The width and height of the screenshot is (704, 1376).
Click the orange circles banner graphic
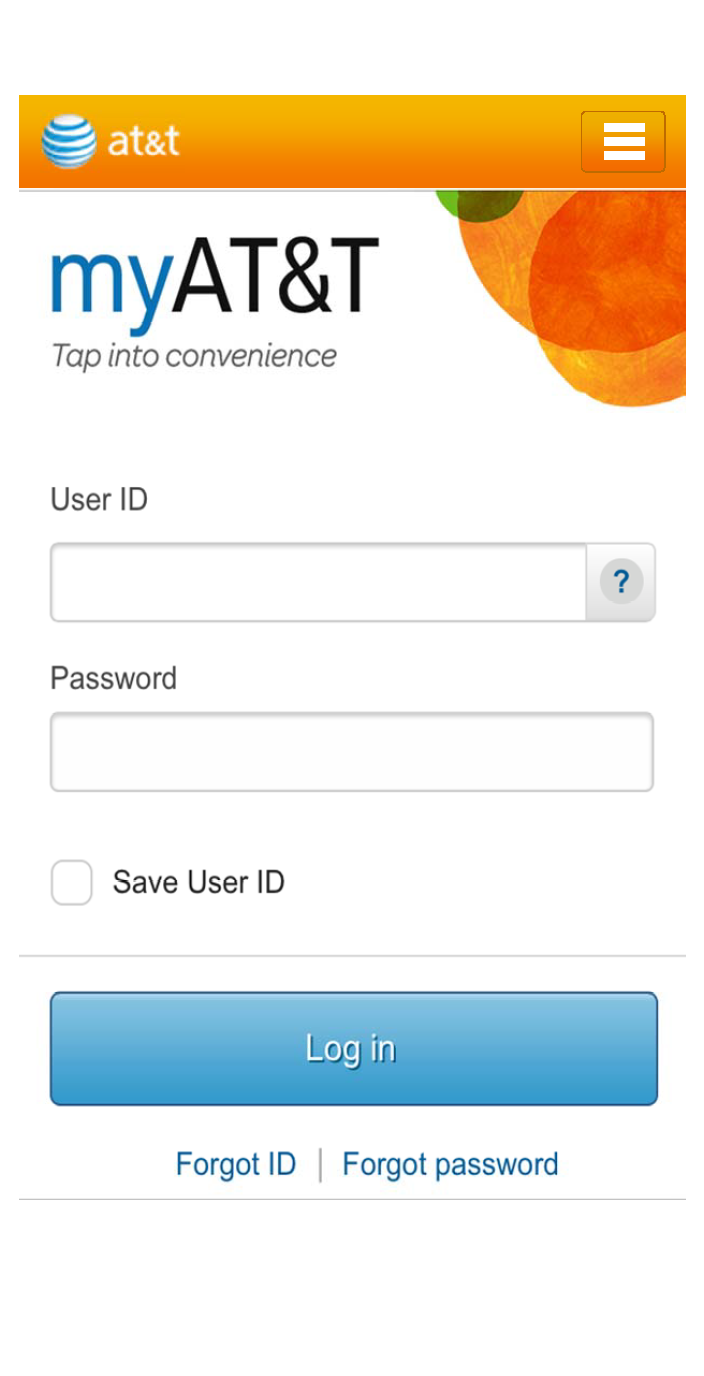tap(600, 290)
